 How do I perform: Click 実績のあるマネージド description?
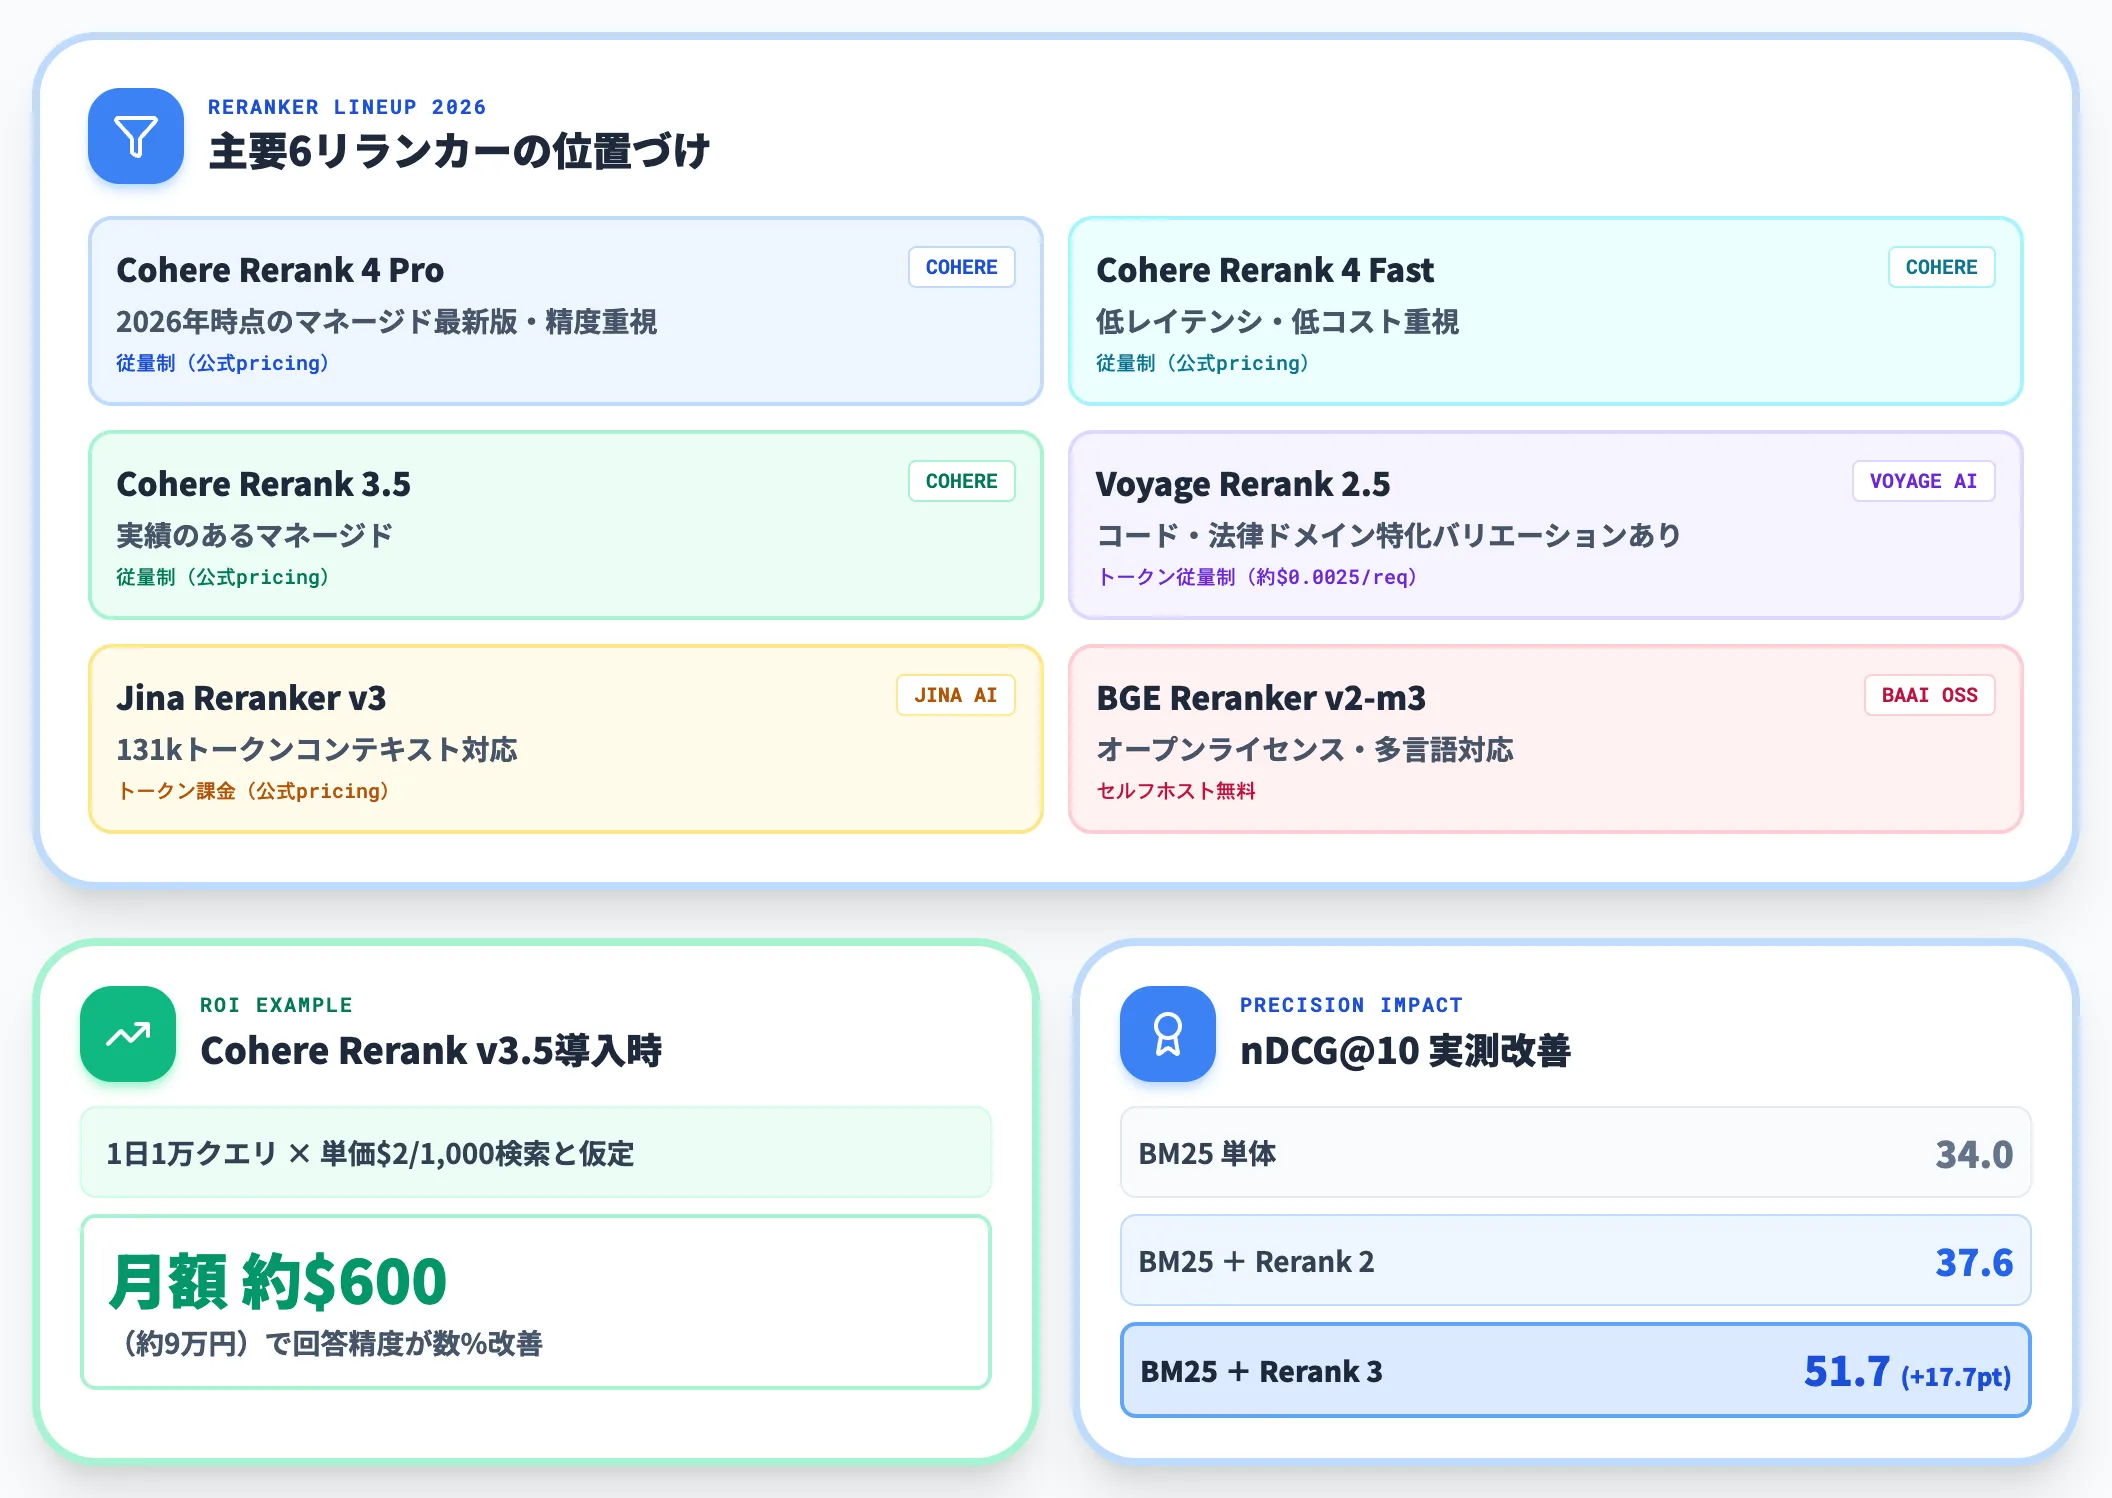(254, 536)
